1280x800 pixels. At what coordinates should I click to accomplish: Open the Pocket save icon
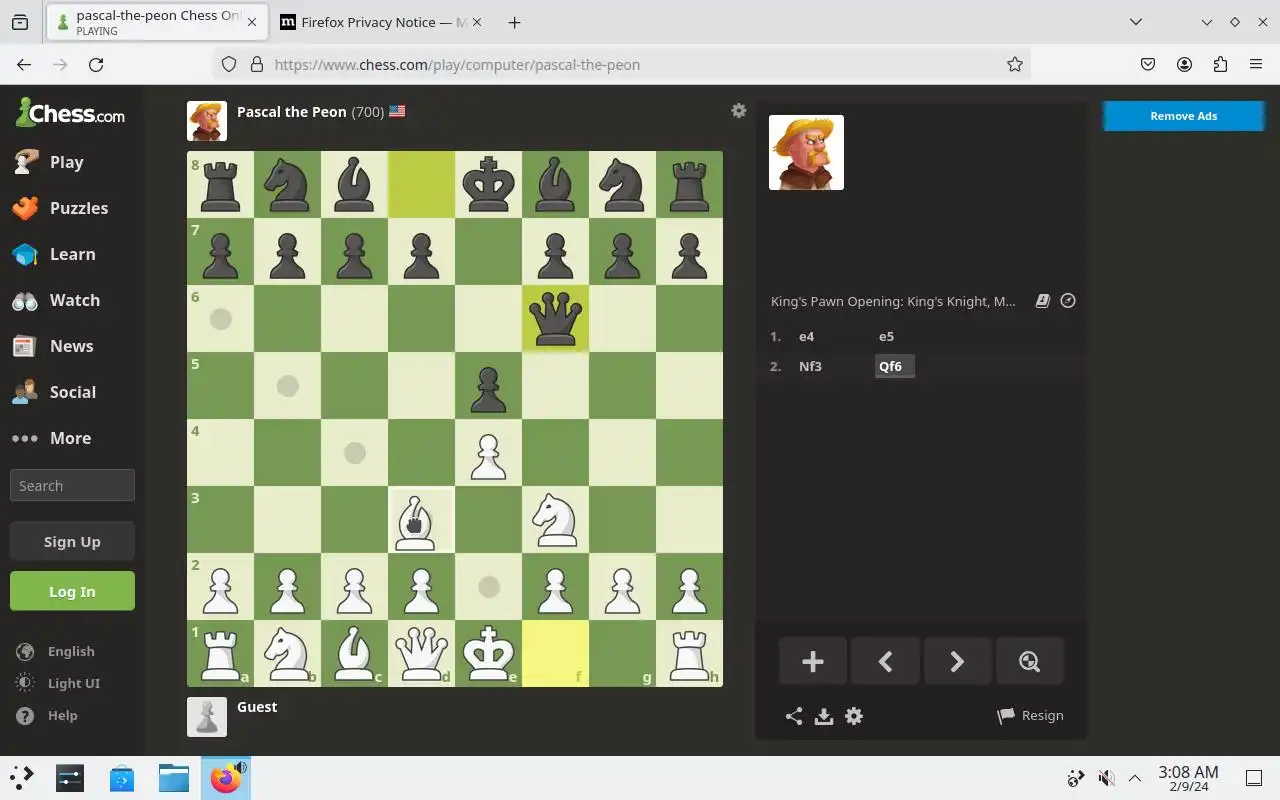1148,64
